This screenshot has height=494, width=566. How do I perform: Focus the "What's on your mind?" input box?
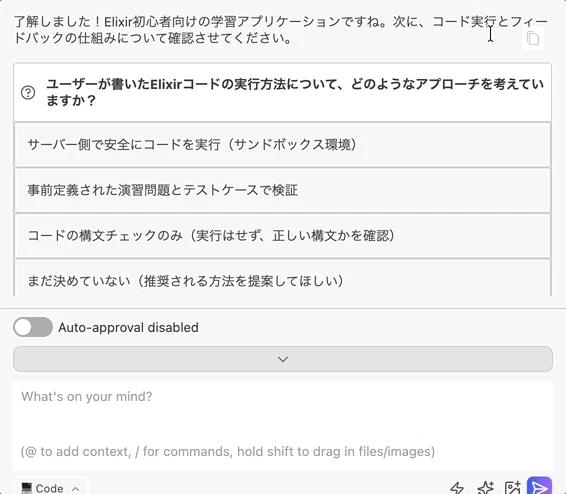[283, 426]
